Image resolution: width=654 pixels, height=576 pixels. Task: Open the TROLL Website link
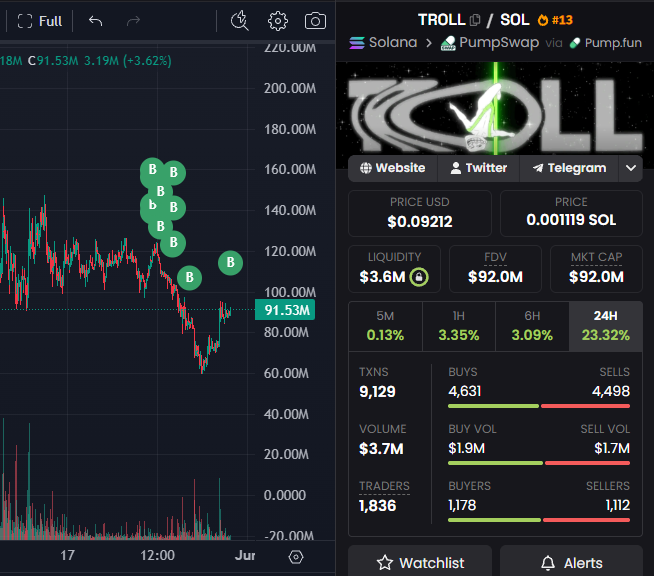click(392, 168)
